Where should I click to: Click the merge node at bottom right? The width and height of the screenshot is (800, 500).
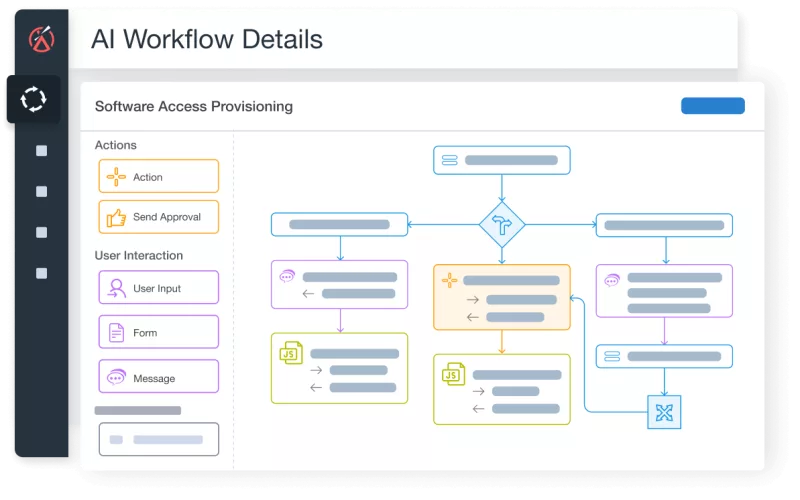[x=664, y=411]
